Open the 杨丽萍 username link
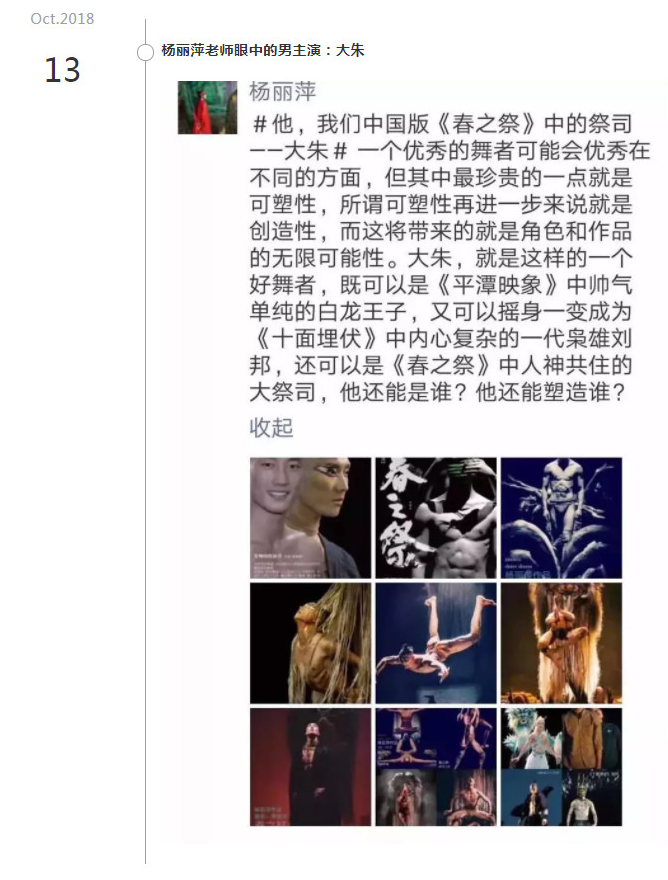 click(282, 91)
